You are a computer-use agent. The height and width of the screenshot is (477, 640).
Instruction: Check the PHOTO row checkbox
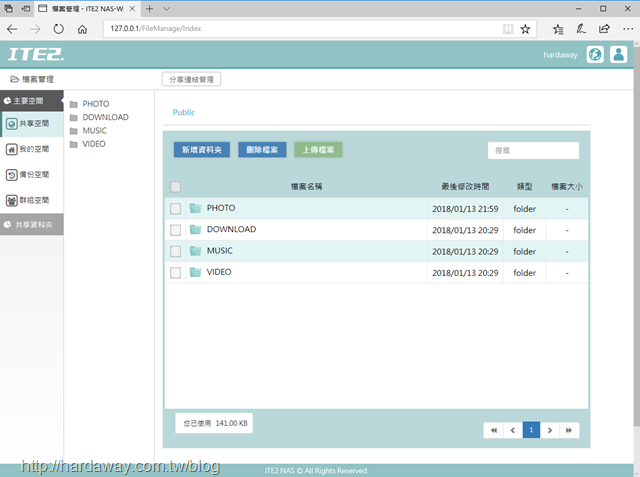[x=176, y=209]
